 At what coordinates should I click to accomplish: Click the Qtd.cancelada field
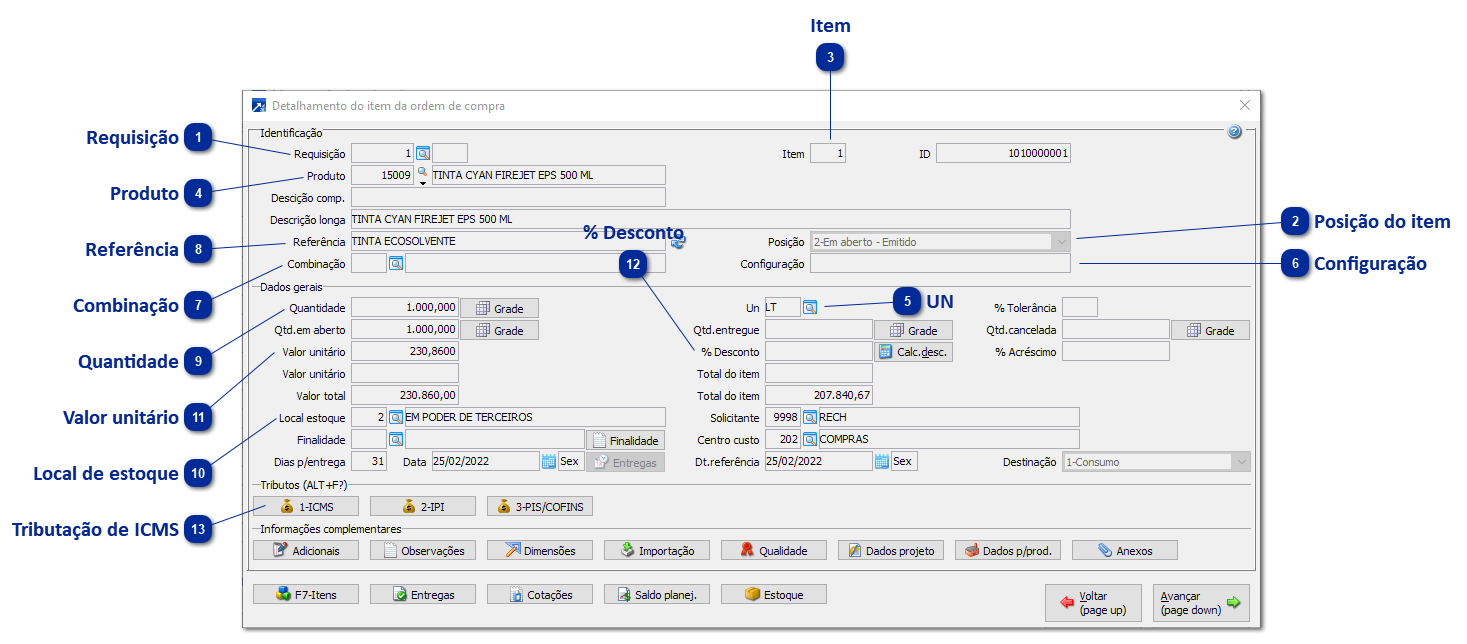pos(1116,330)
